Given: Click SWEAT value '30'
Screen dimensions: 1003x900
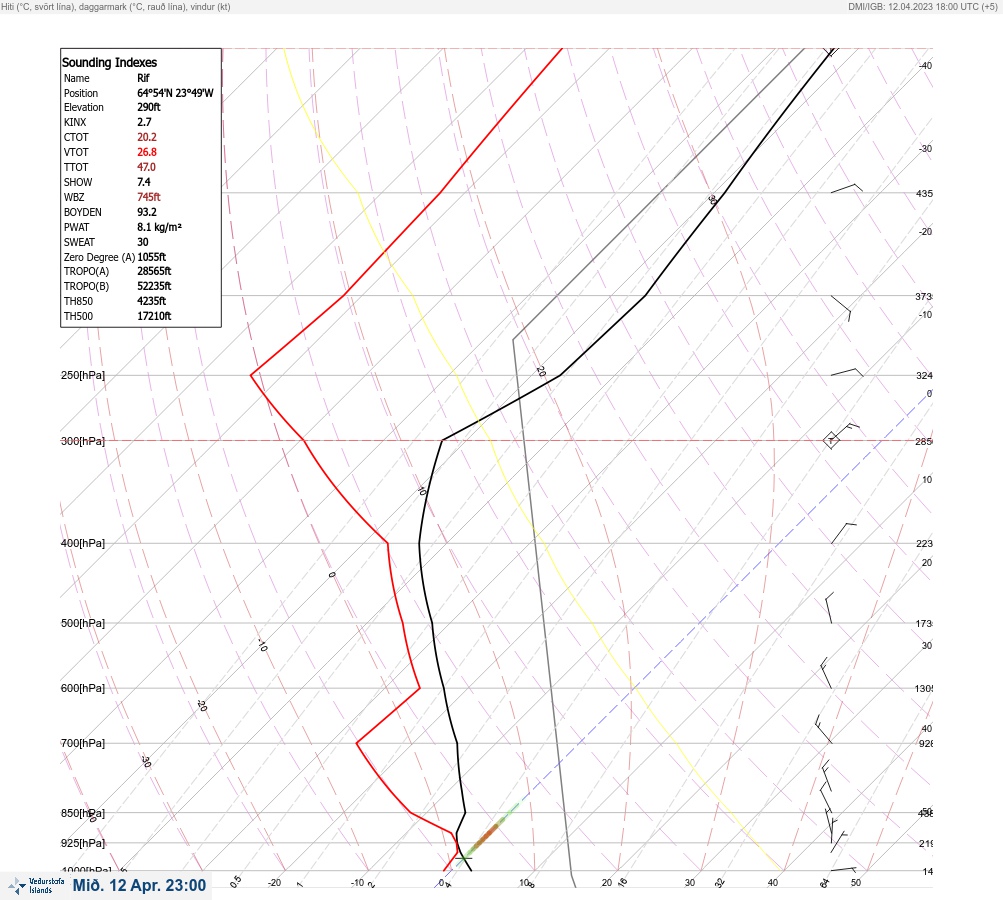Looking at the screenshot, I should point(143,242).
